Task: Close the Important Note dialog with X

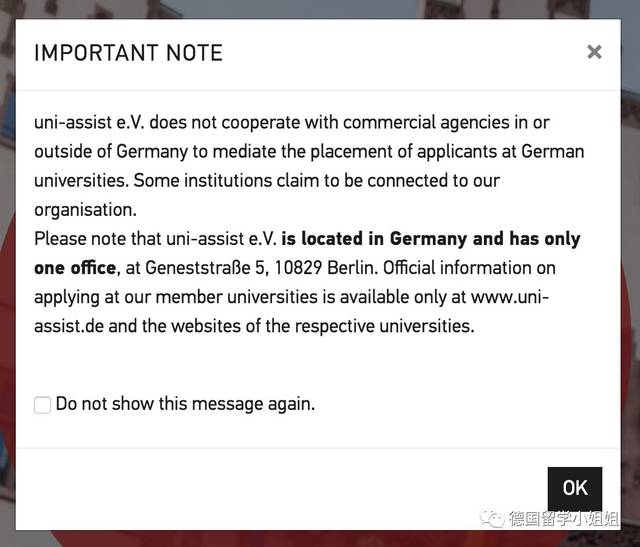Action: tap(594, 52)
